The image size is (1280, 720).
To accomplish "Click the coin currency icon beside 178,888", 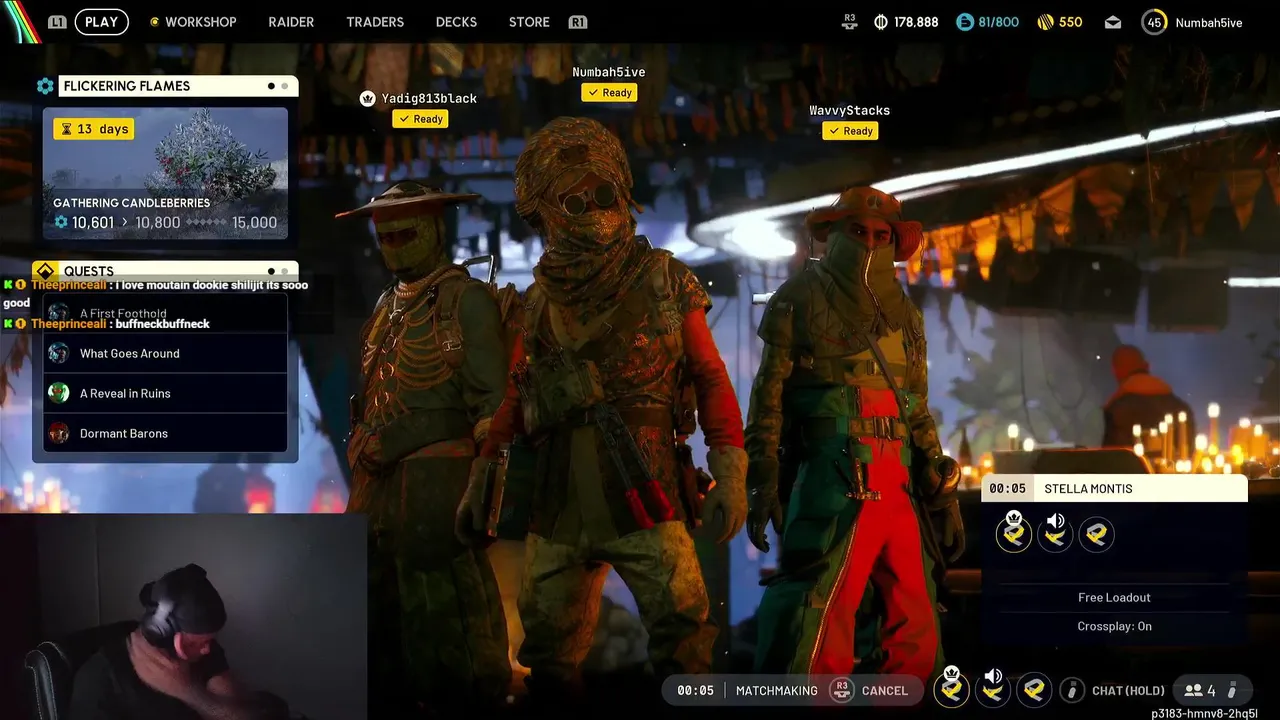I will click(x=881, y=22).
